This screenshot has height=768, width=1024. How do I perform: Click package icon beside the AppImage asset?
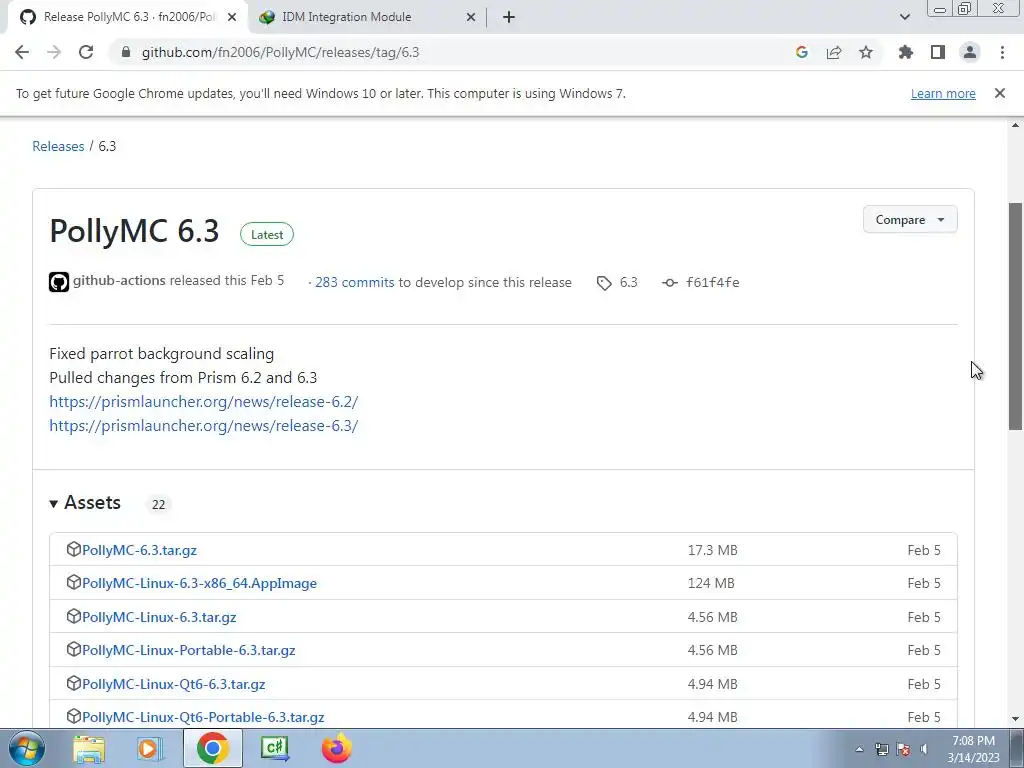[73, 582]
